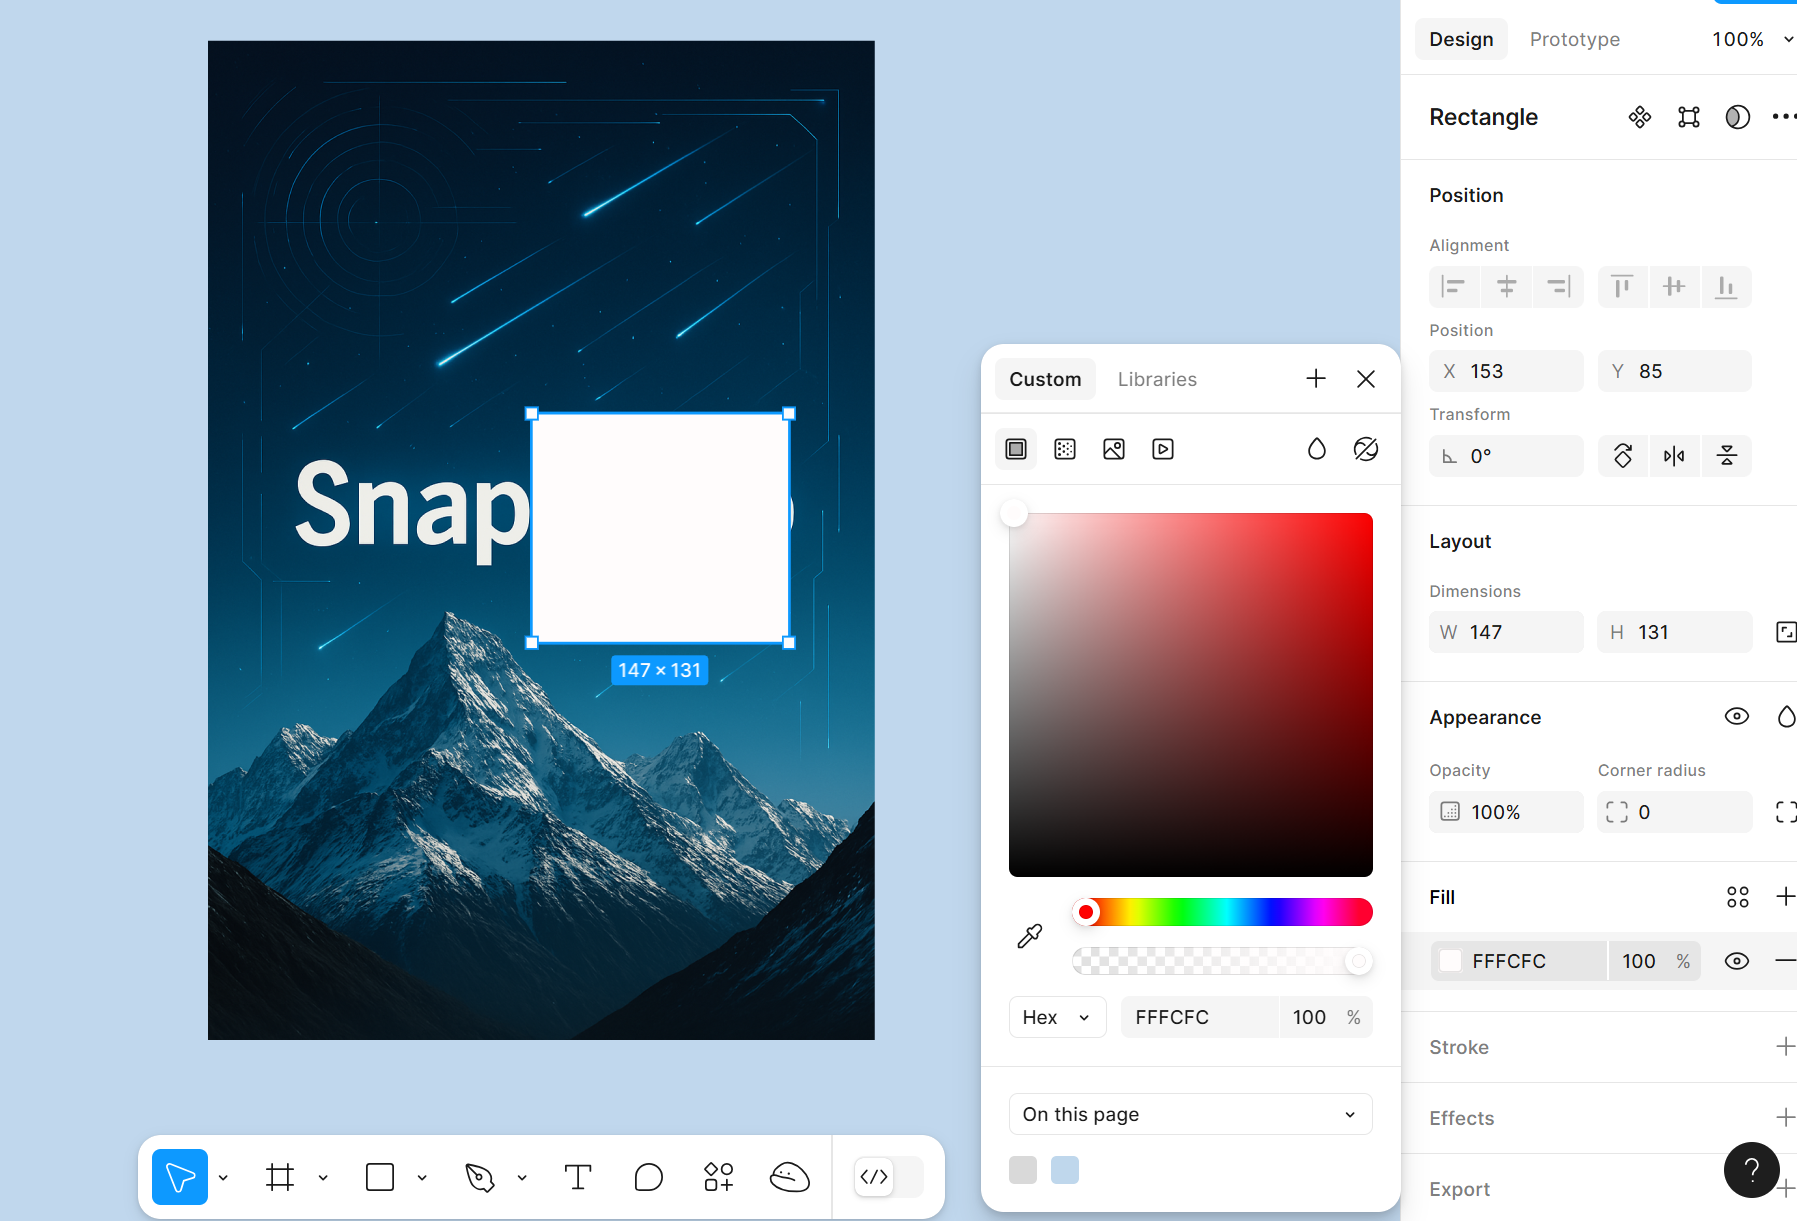Click the edit object icon

pyautogui.click(x=1689, y=117)
